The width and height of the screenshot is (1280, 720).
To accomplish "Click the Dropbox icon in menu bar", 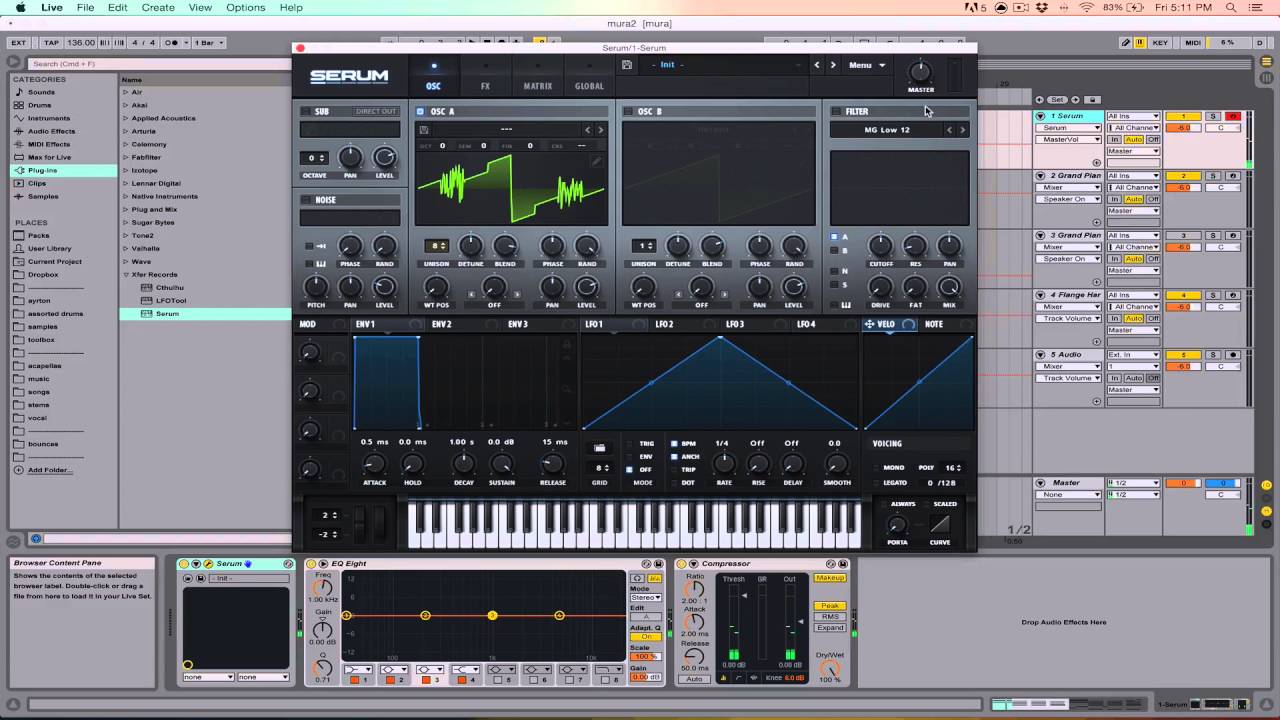I will [x=1041, y=7].
